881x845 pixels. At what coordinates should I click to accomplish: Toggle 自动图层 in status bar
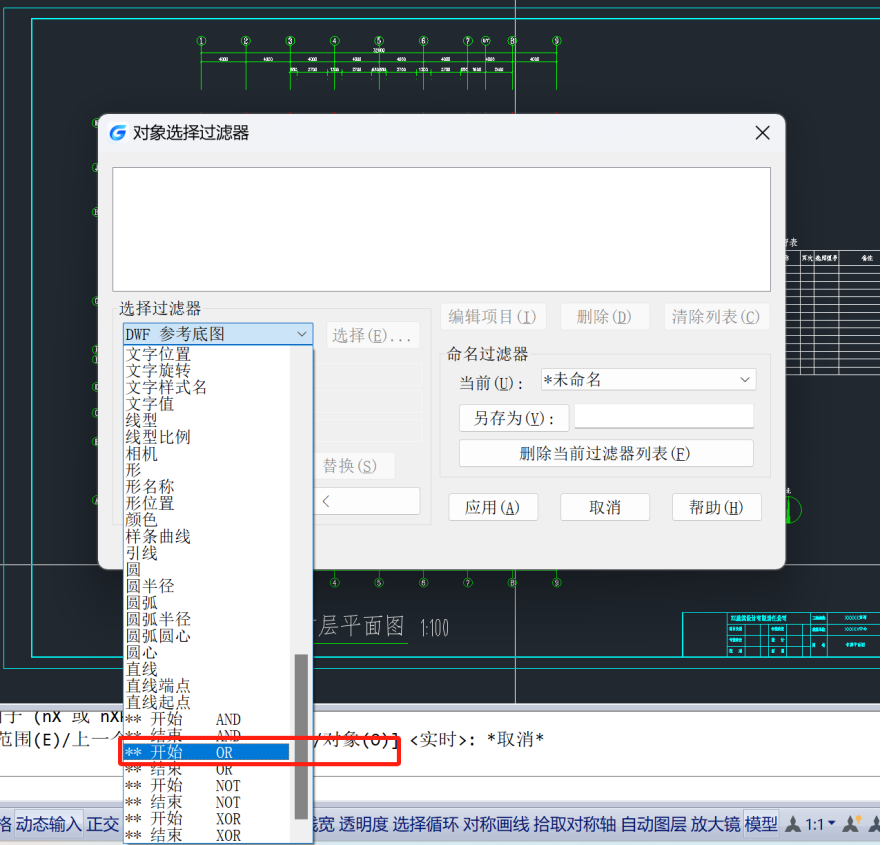point(653,825)
